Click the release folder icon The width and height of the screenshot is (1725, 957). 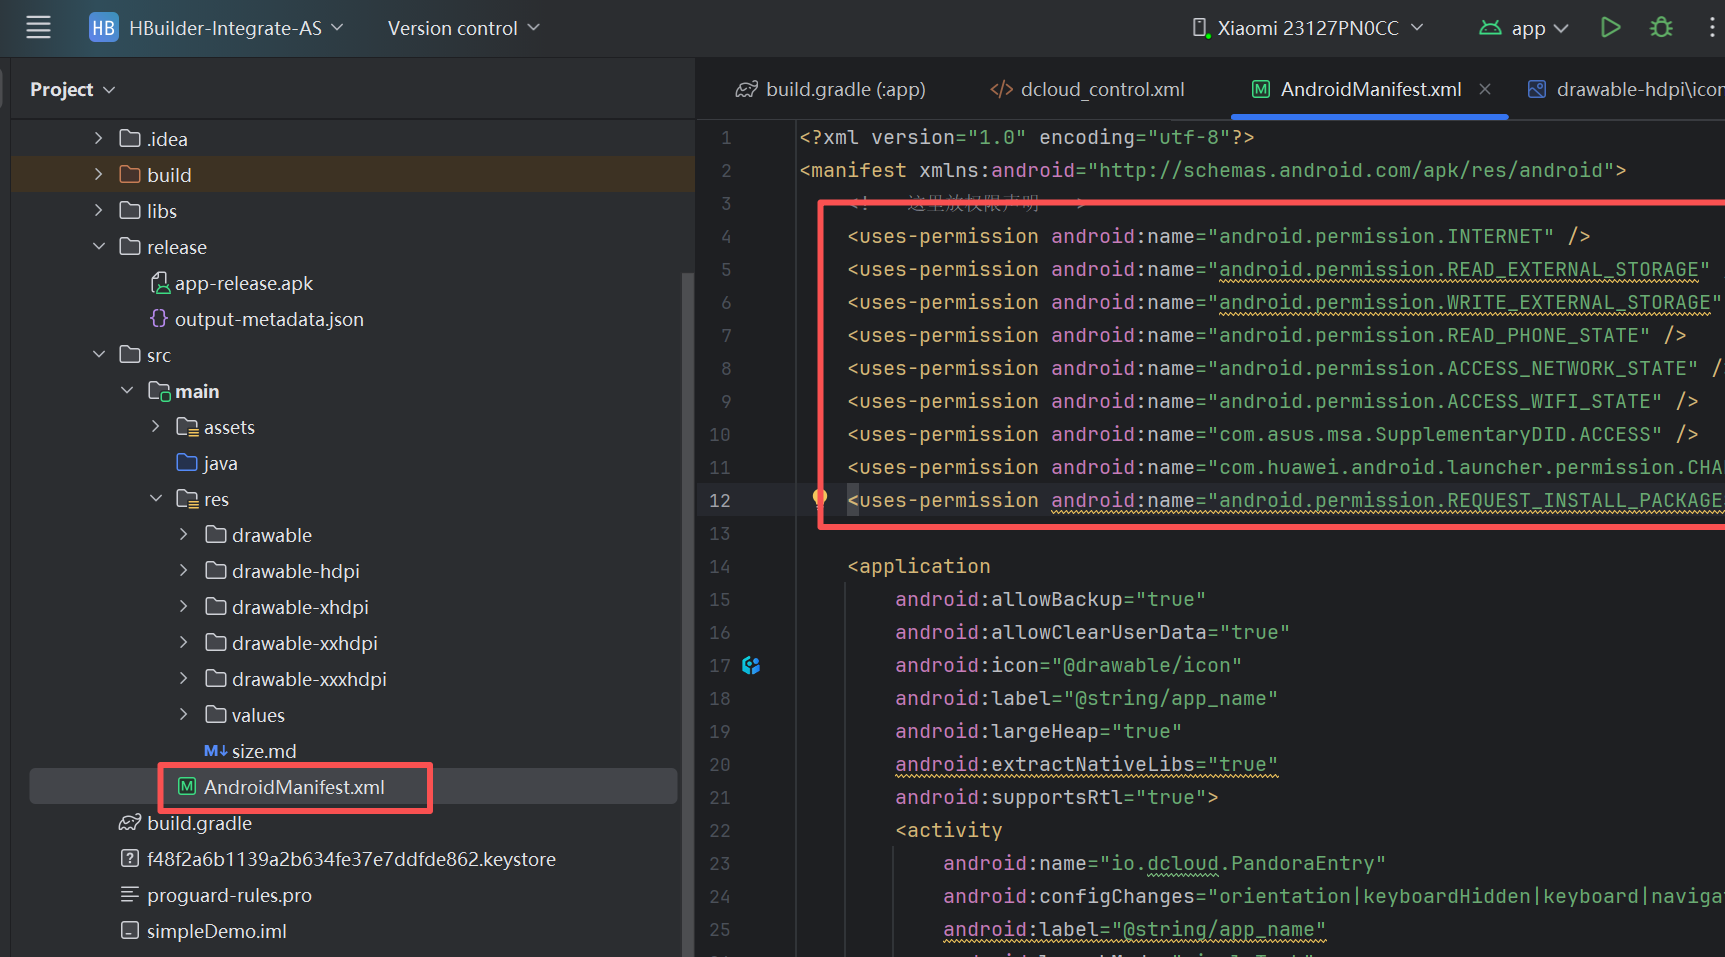(130, 246)
